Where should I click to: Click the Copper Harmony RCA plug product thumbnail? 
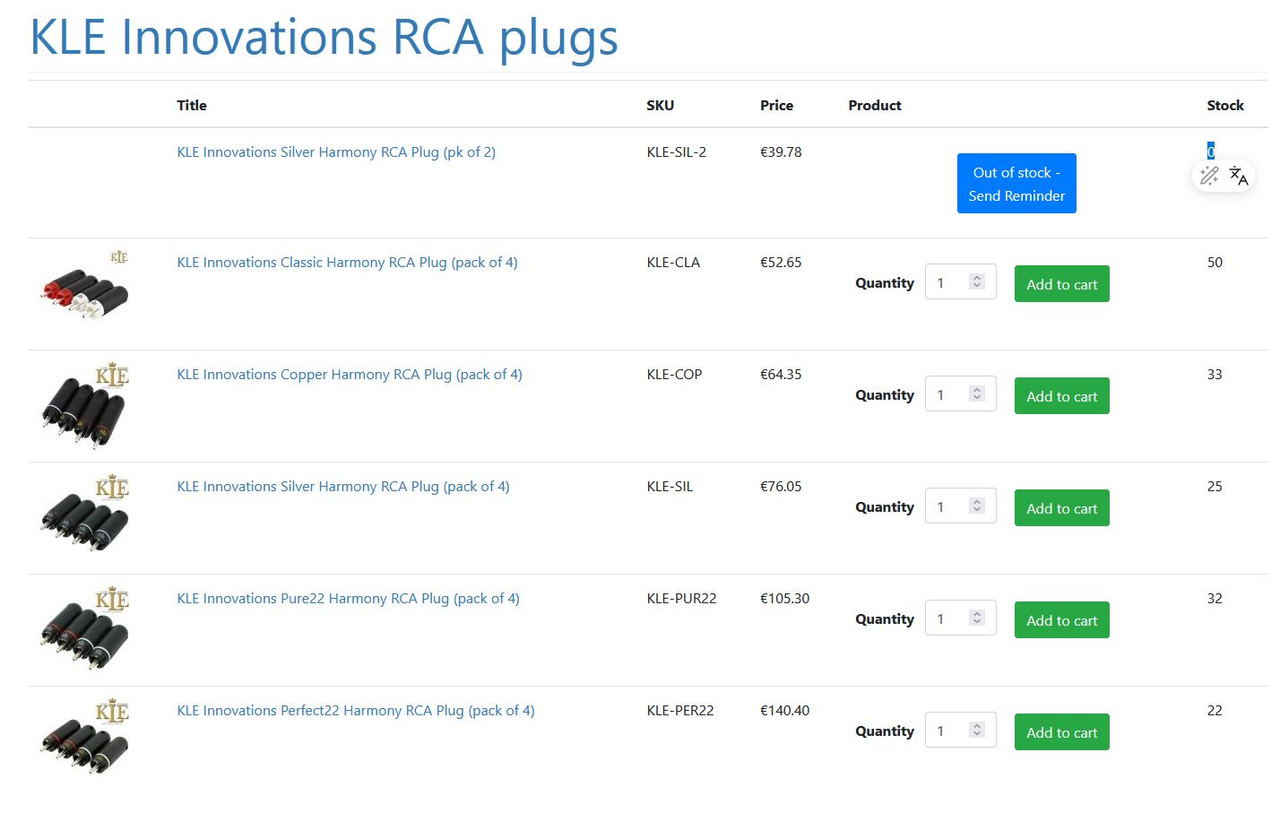85,406
